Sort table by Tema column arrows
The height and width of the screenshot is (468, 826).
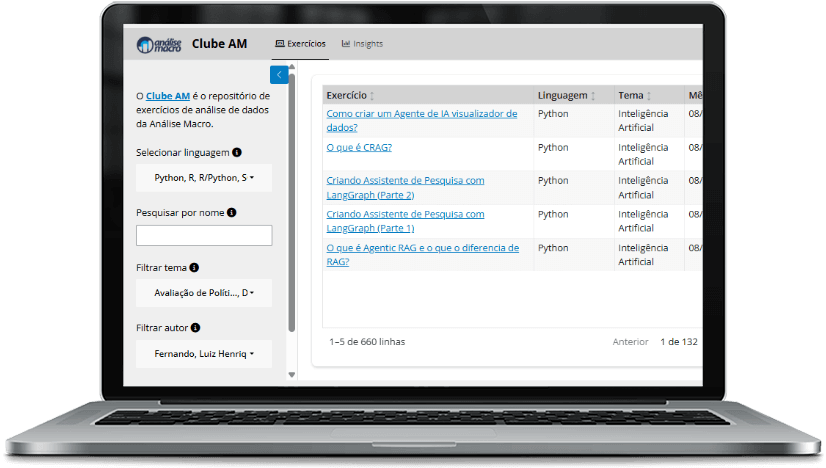pyautogui.click(x=649, y=96)
